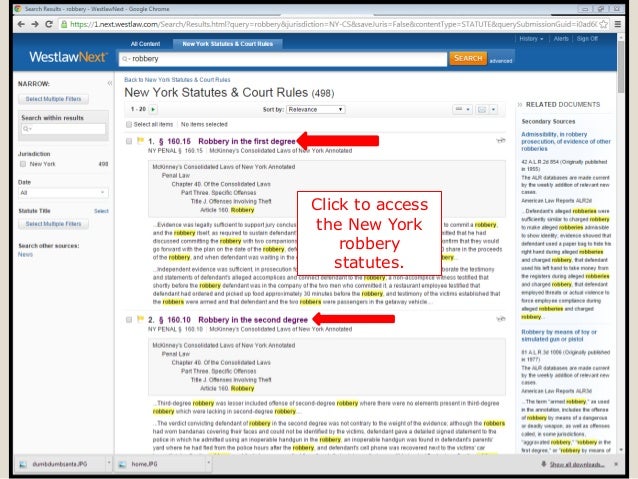Go to the next results page arrow

coord(153,109)
